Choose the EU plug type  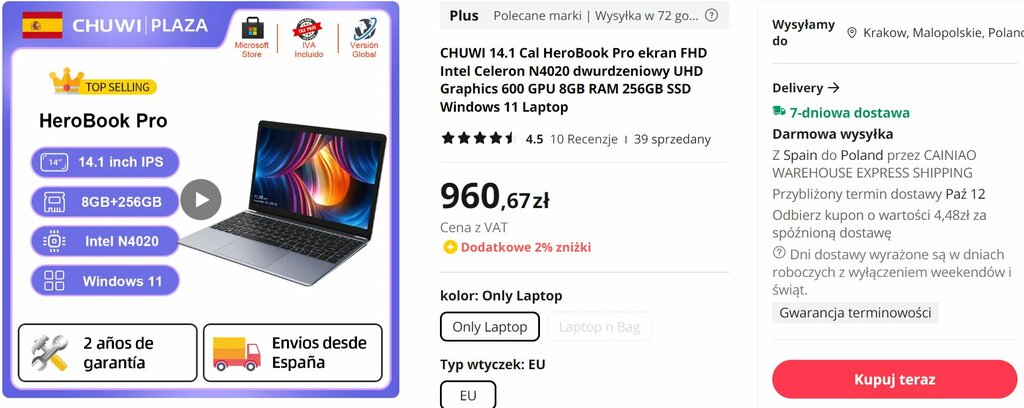pyautogui.click(x=468, y=396)
